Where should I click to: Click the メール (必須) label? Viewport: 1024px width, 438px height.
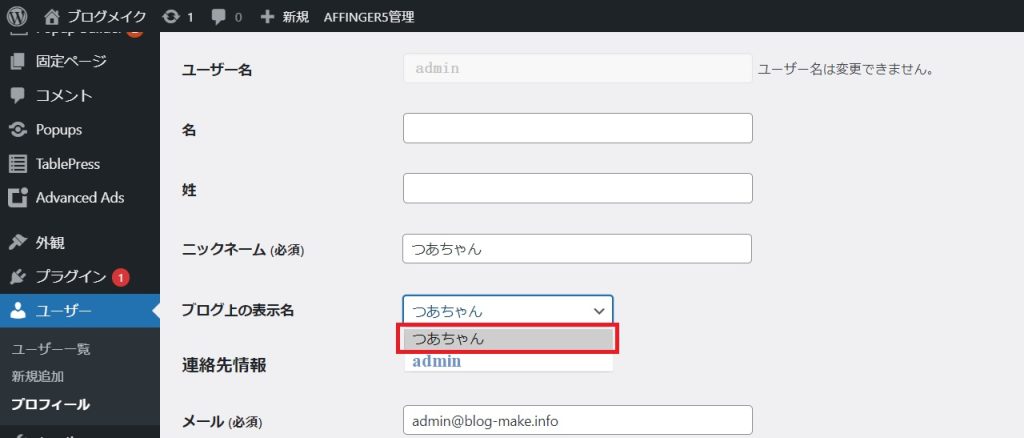pos(221,422)
